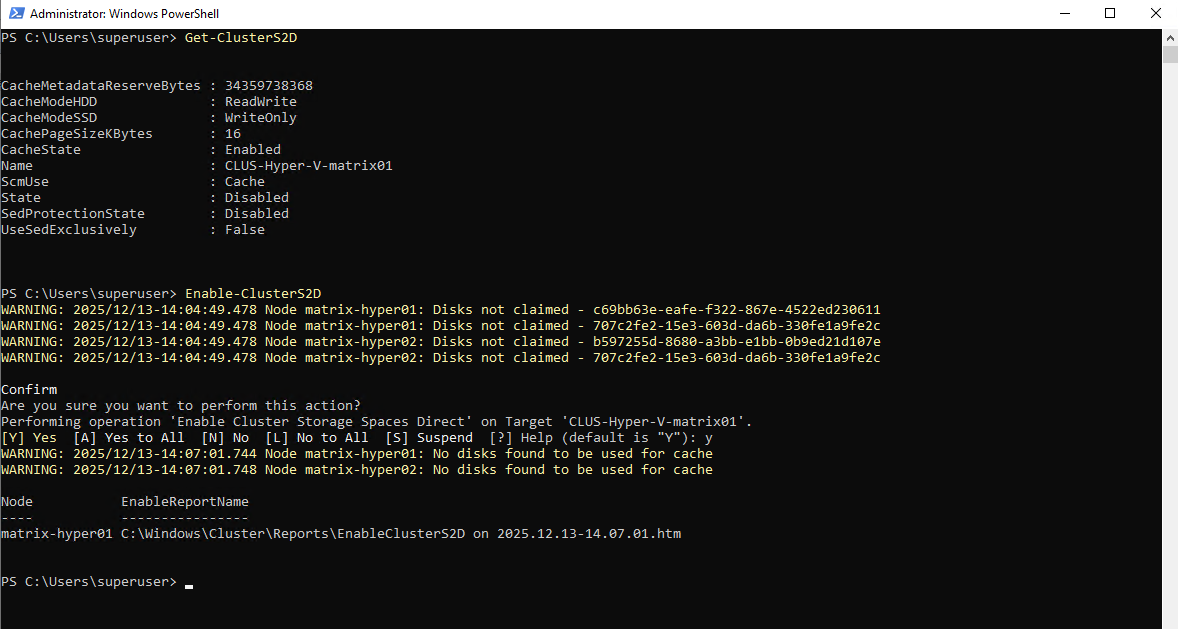
Task: Click the EnableClusterS2D .htm report path
Action: click(401, 534)
